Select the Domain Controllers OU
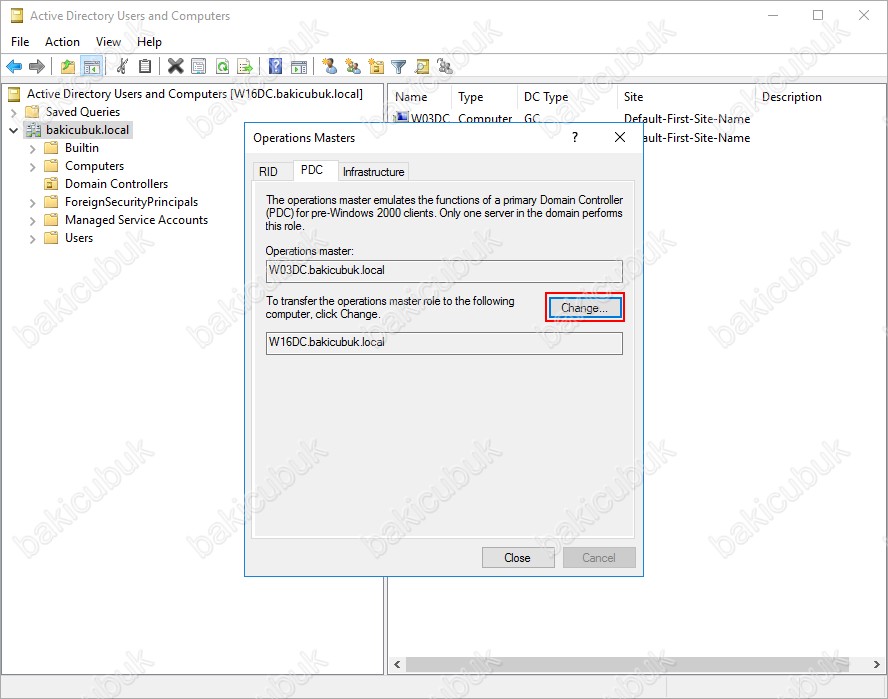 point(117,184)
